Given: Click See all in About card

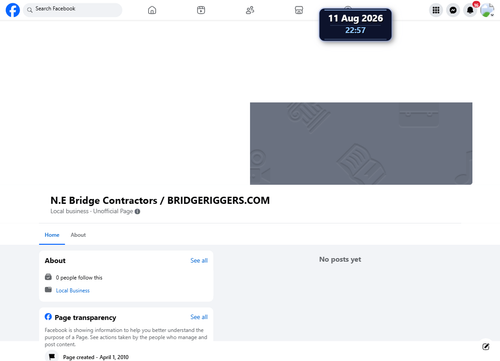Looking at the screenshot, I should (199, 261).
